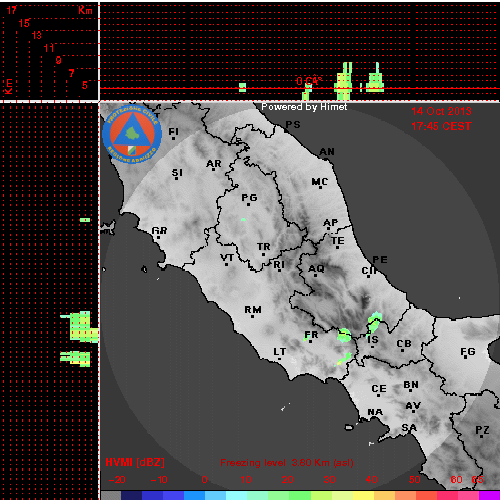Click the 14 Oct 2013 date label
The width and height of the screenshot is (500, 500).
[x=441, y=111]
